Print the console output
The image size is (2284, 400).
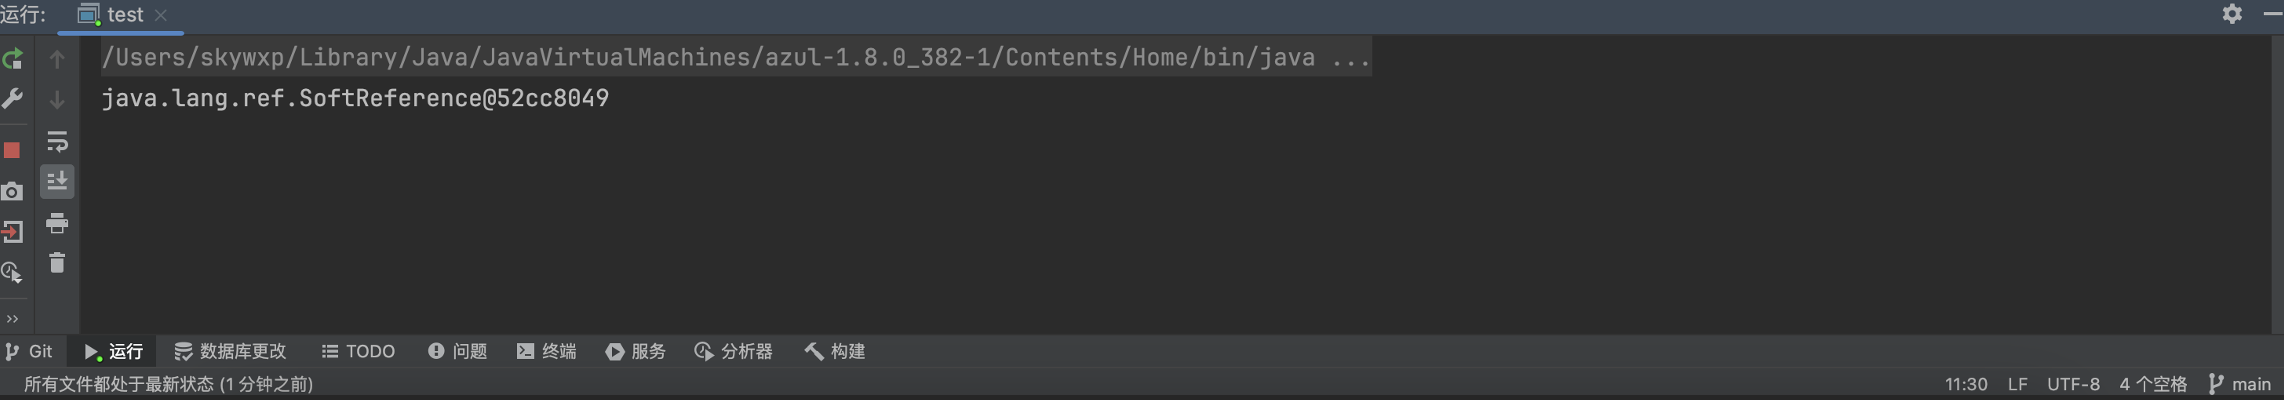[x=57, y=223]
